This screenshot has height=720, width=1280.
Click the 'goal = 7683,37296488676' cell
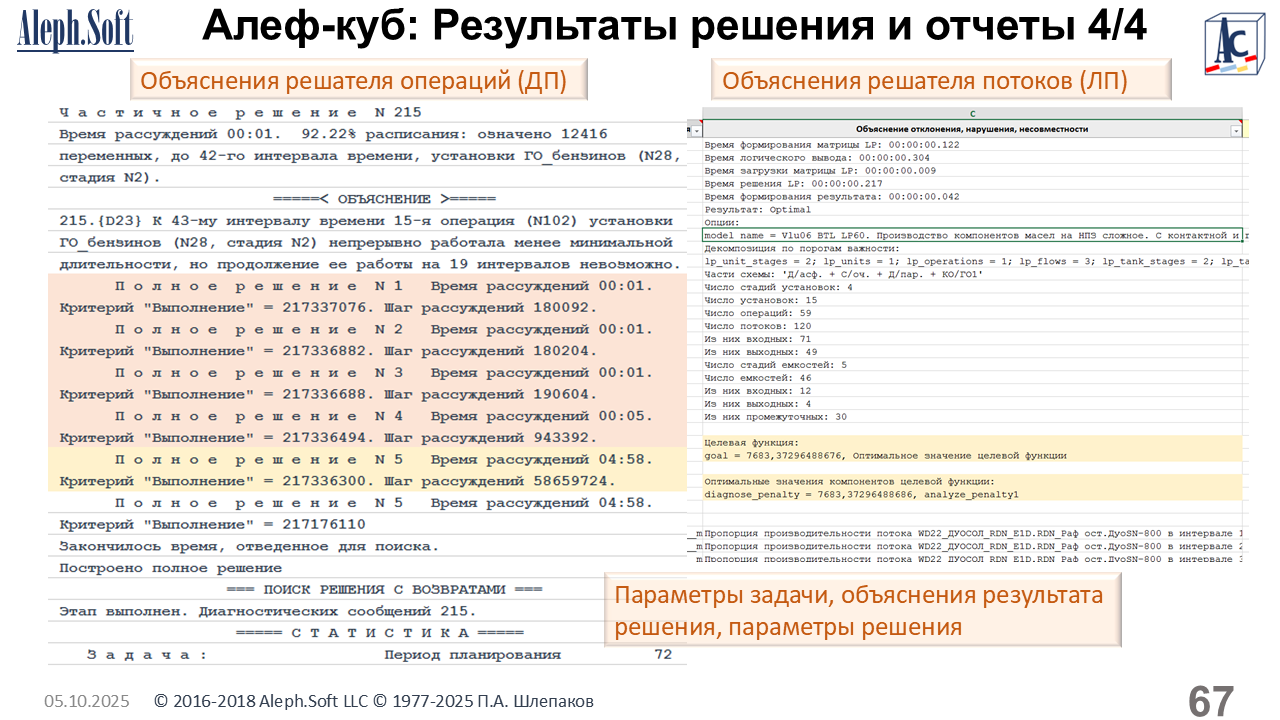[x=885, y=455]
